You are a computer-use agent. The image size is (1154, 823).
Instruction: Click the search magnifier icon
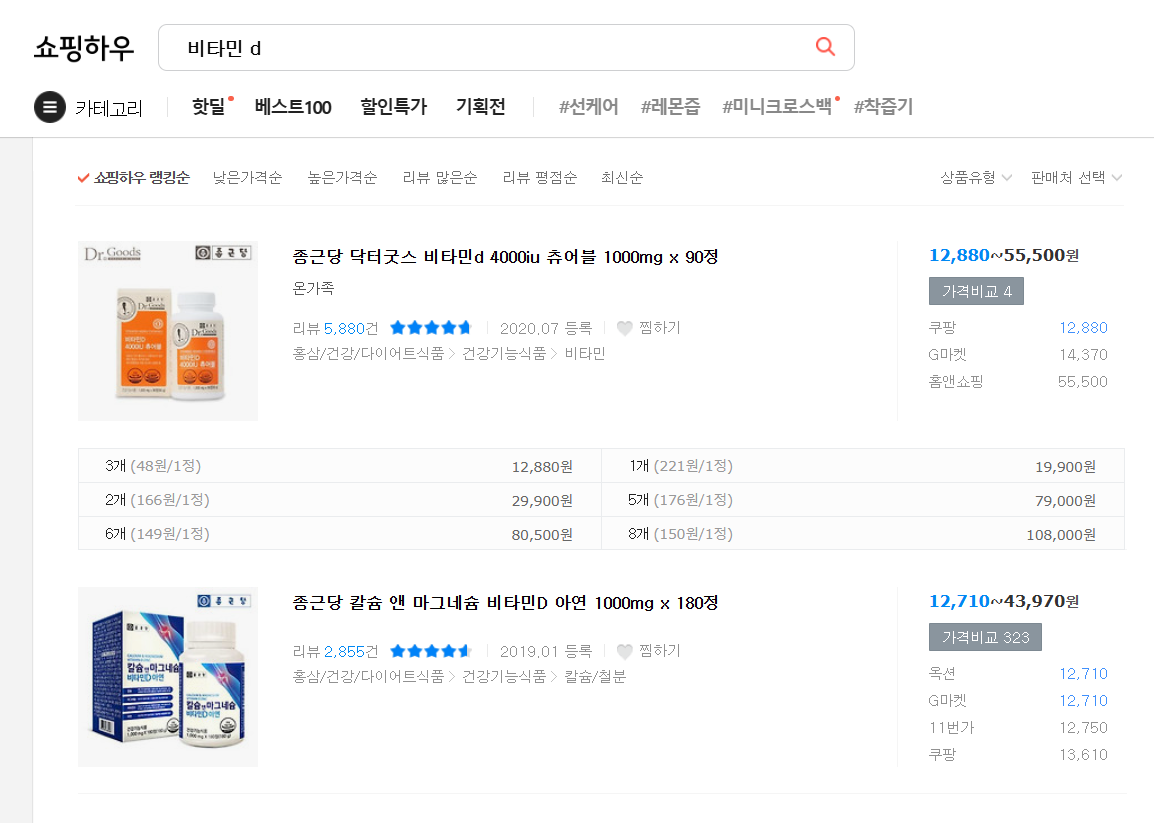[x=825, y=47]
